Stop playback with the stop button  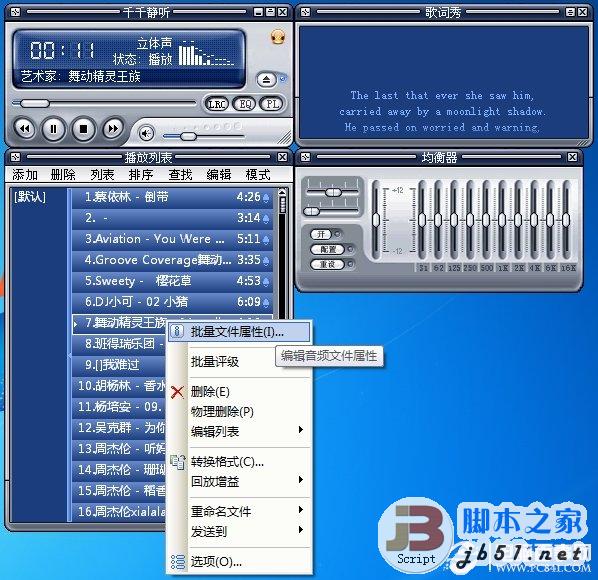tap(83, 129)
